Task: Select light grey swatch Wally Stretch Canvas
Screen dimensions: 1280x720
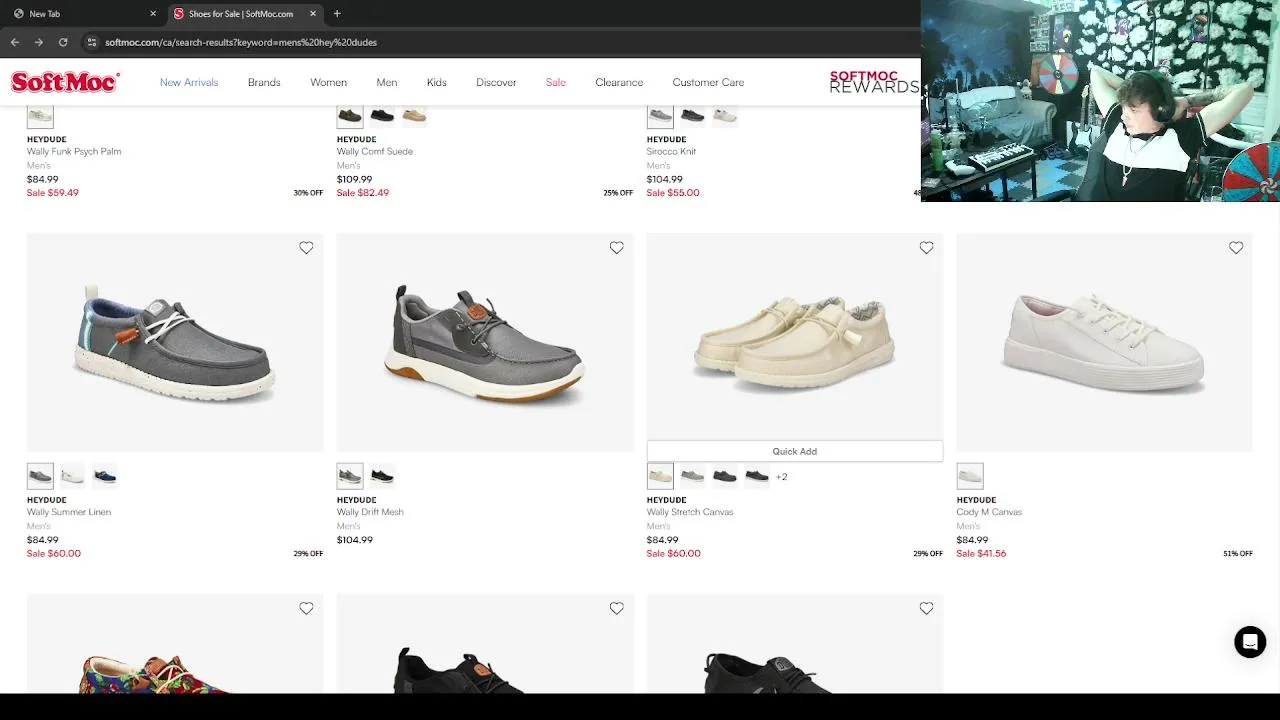Action: coord(692,476)
